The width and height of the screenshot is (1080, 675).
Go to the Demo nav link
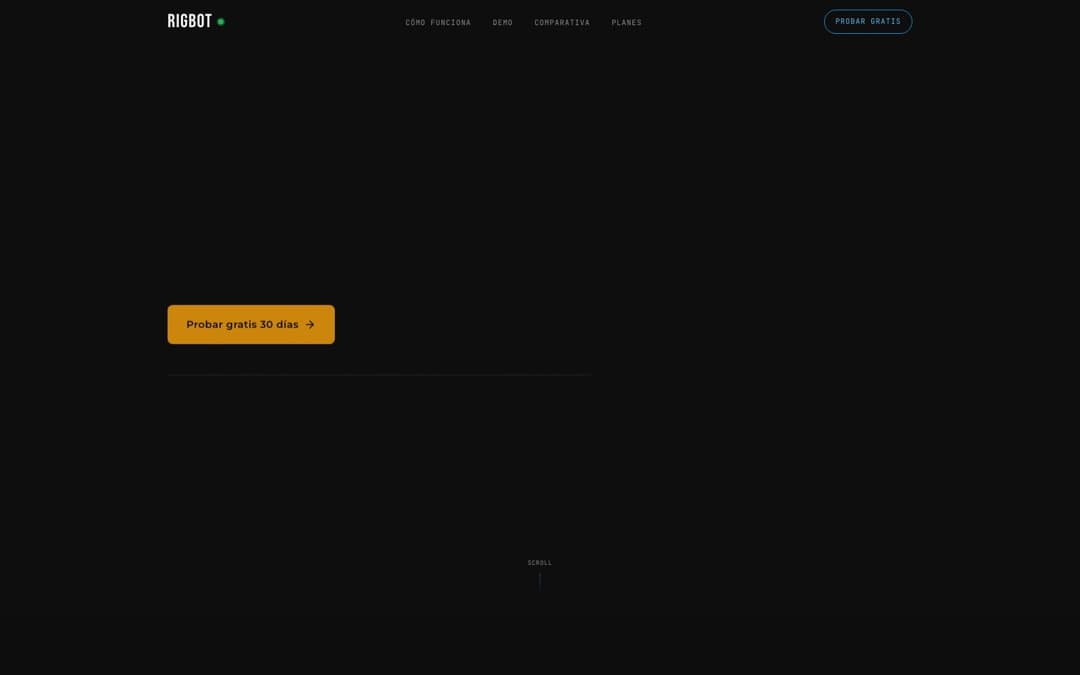point(502,22)
